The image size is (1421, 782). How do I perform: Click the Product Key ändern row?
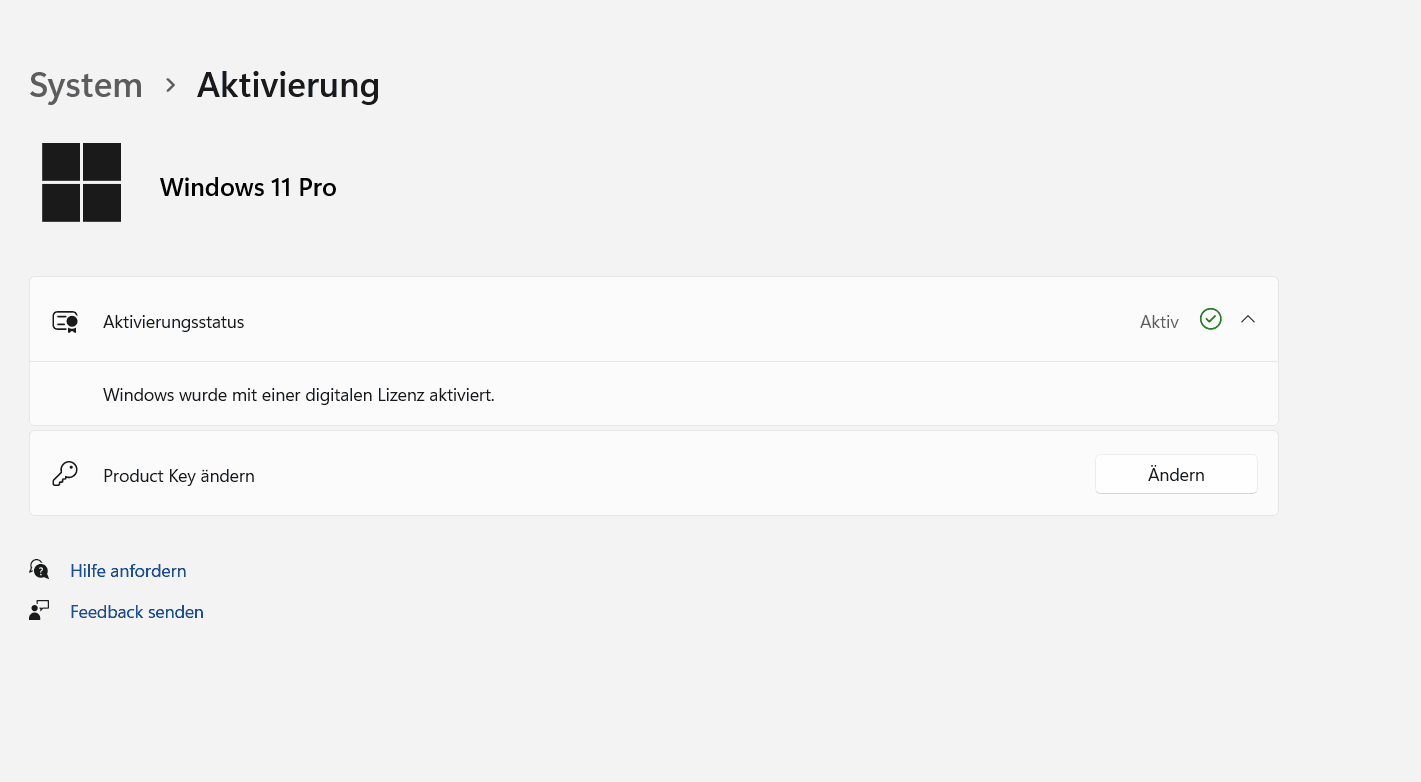coord(654,474)
